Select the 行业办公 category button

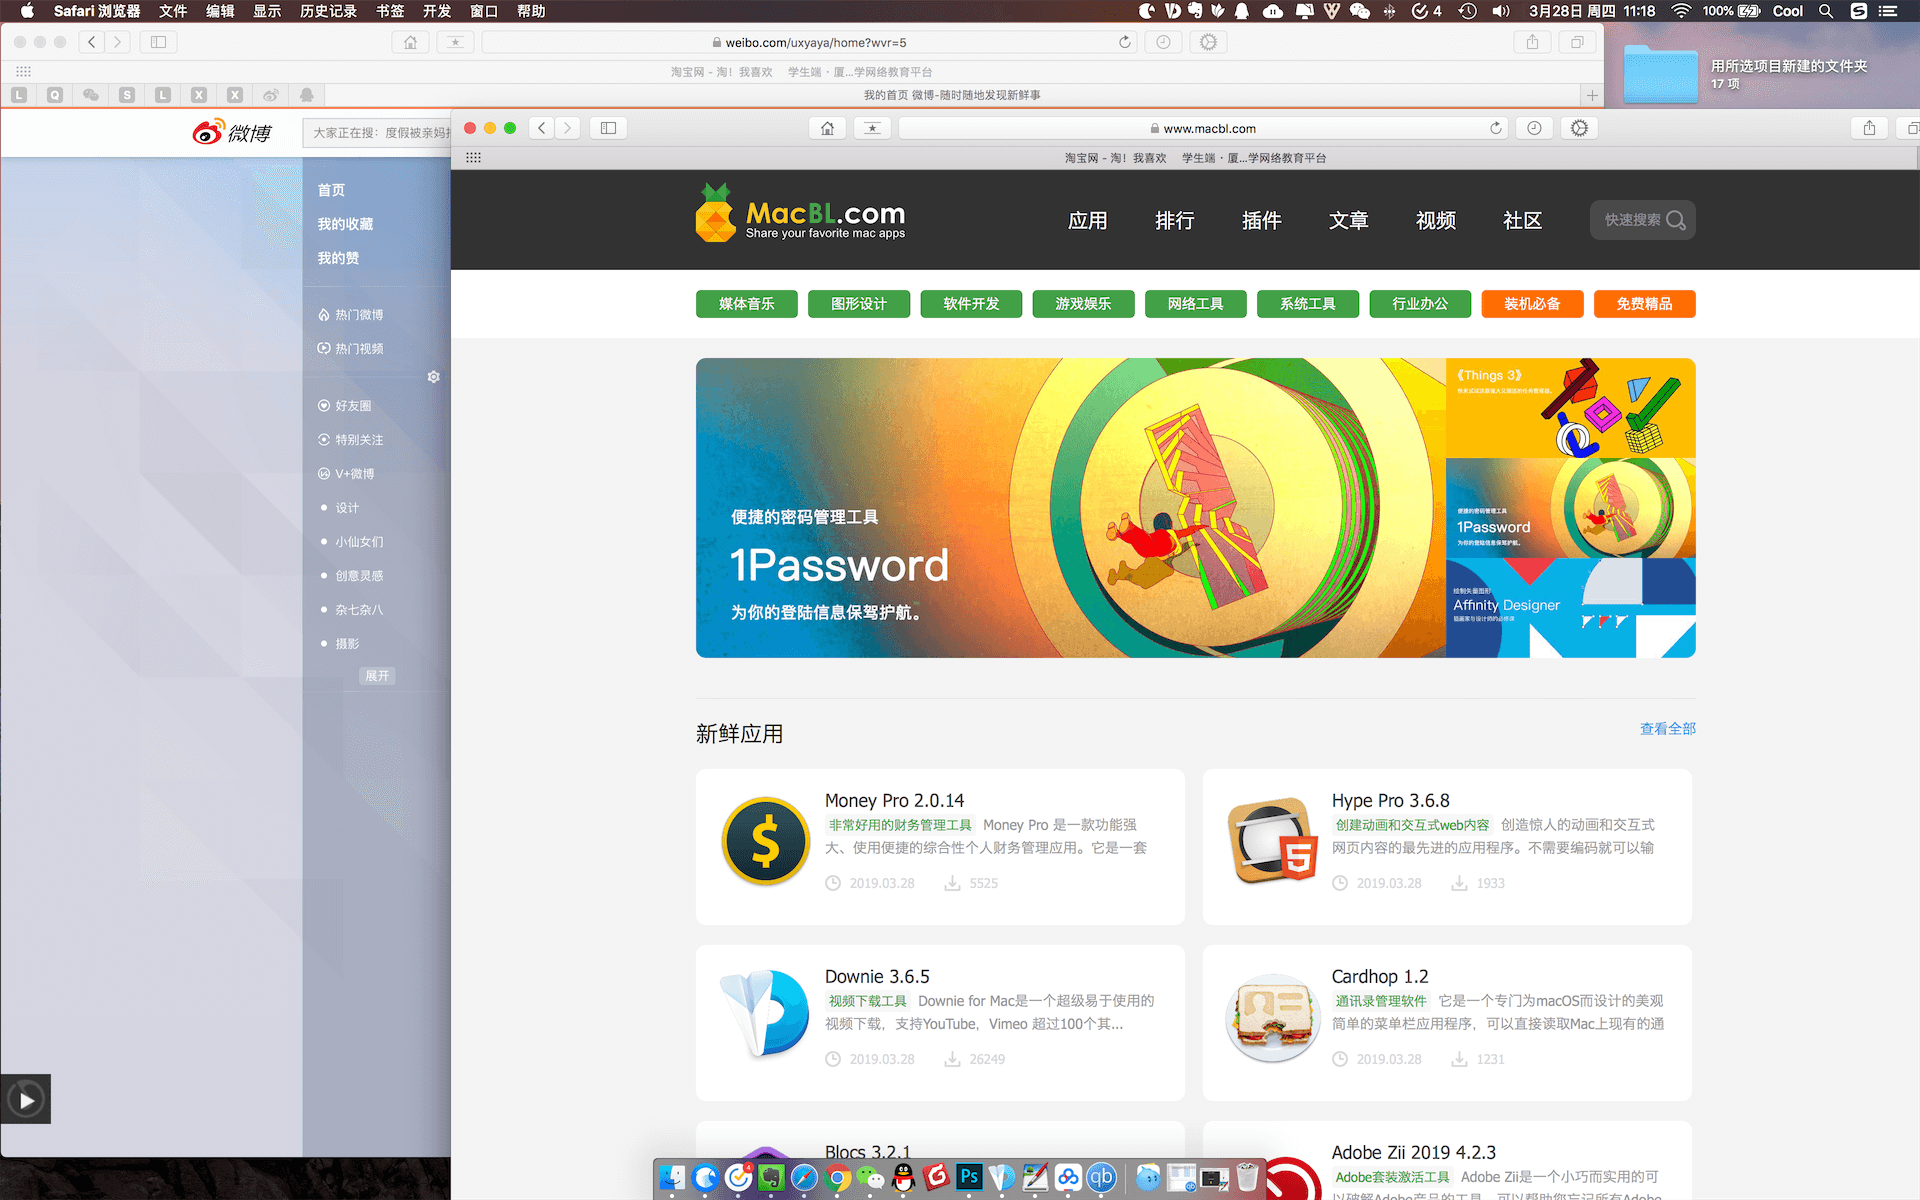click(x=1420, y=304)
